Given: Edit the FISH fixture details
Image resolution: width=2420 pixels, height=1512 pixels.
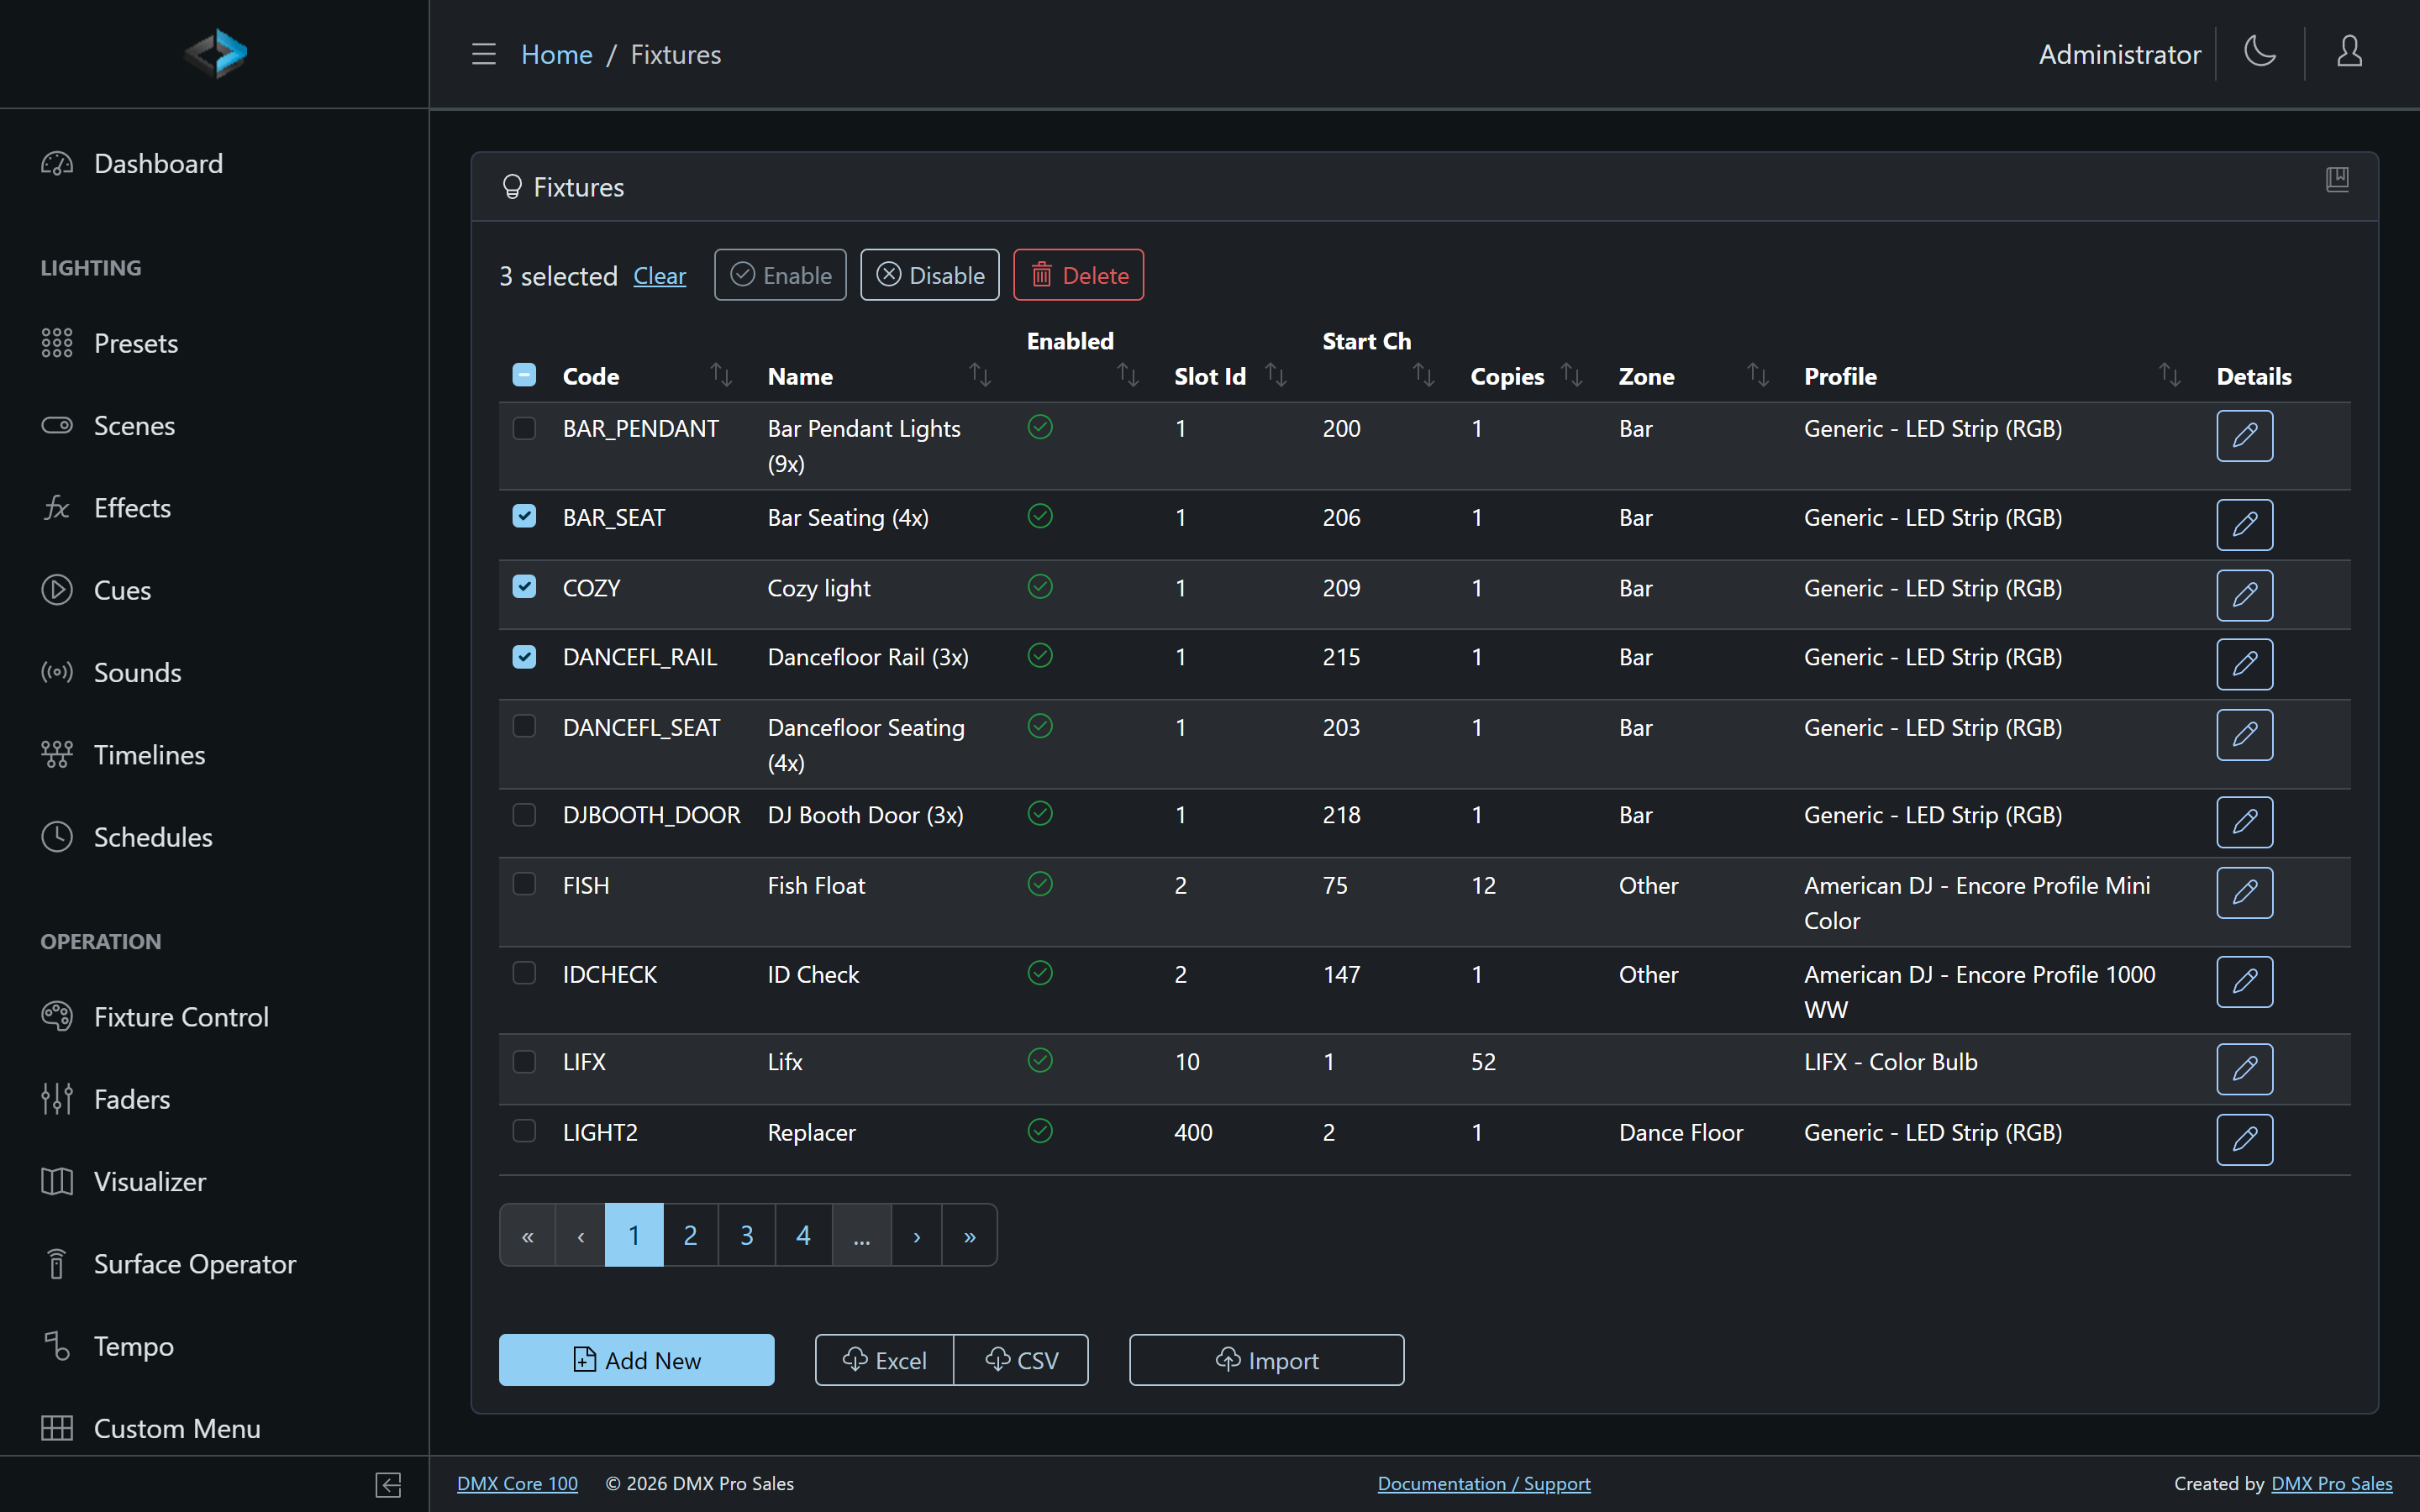Looking at the screenshot, I should click(2244, 892).
